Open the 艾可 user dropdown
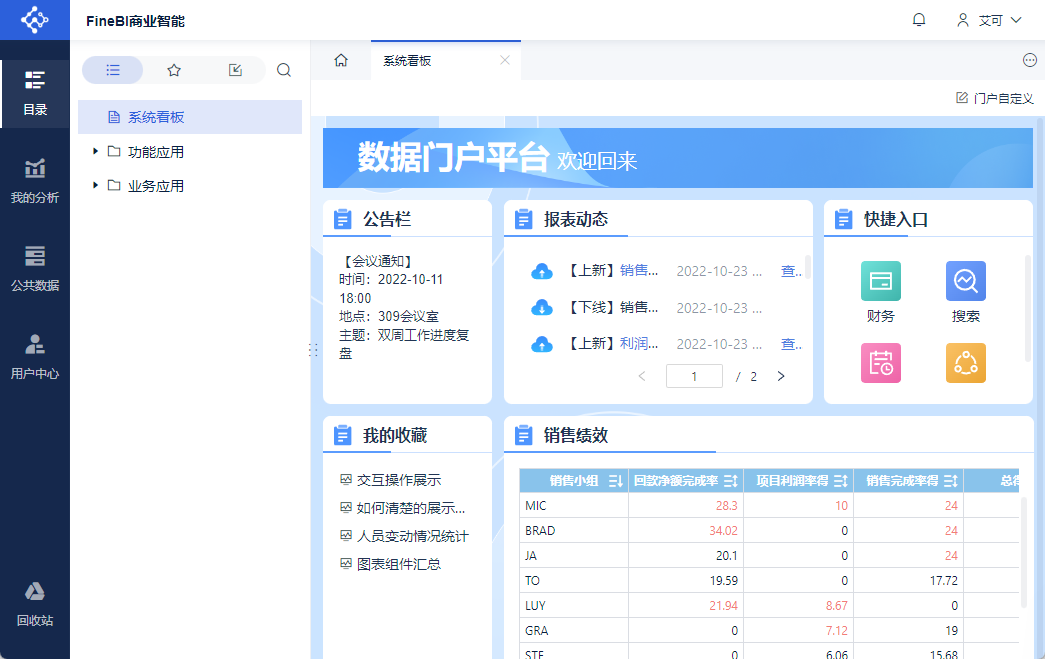This screenshot has height=659, width=1045. 989,20
